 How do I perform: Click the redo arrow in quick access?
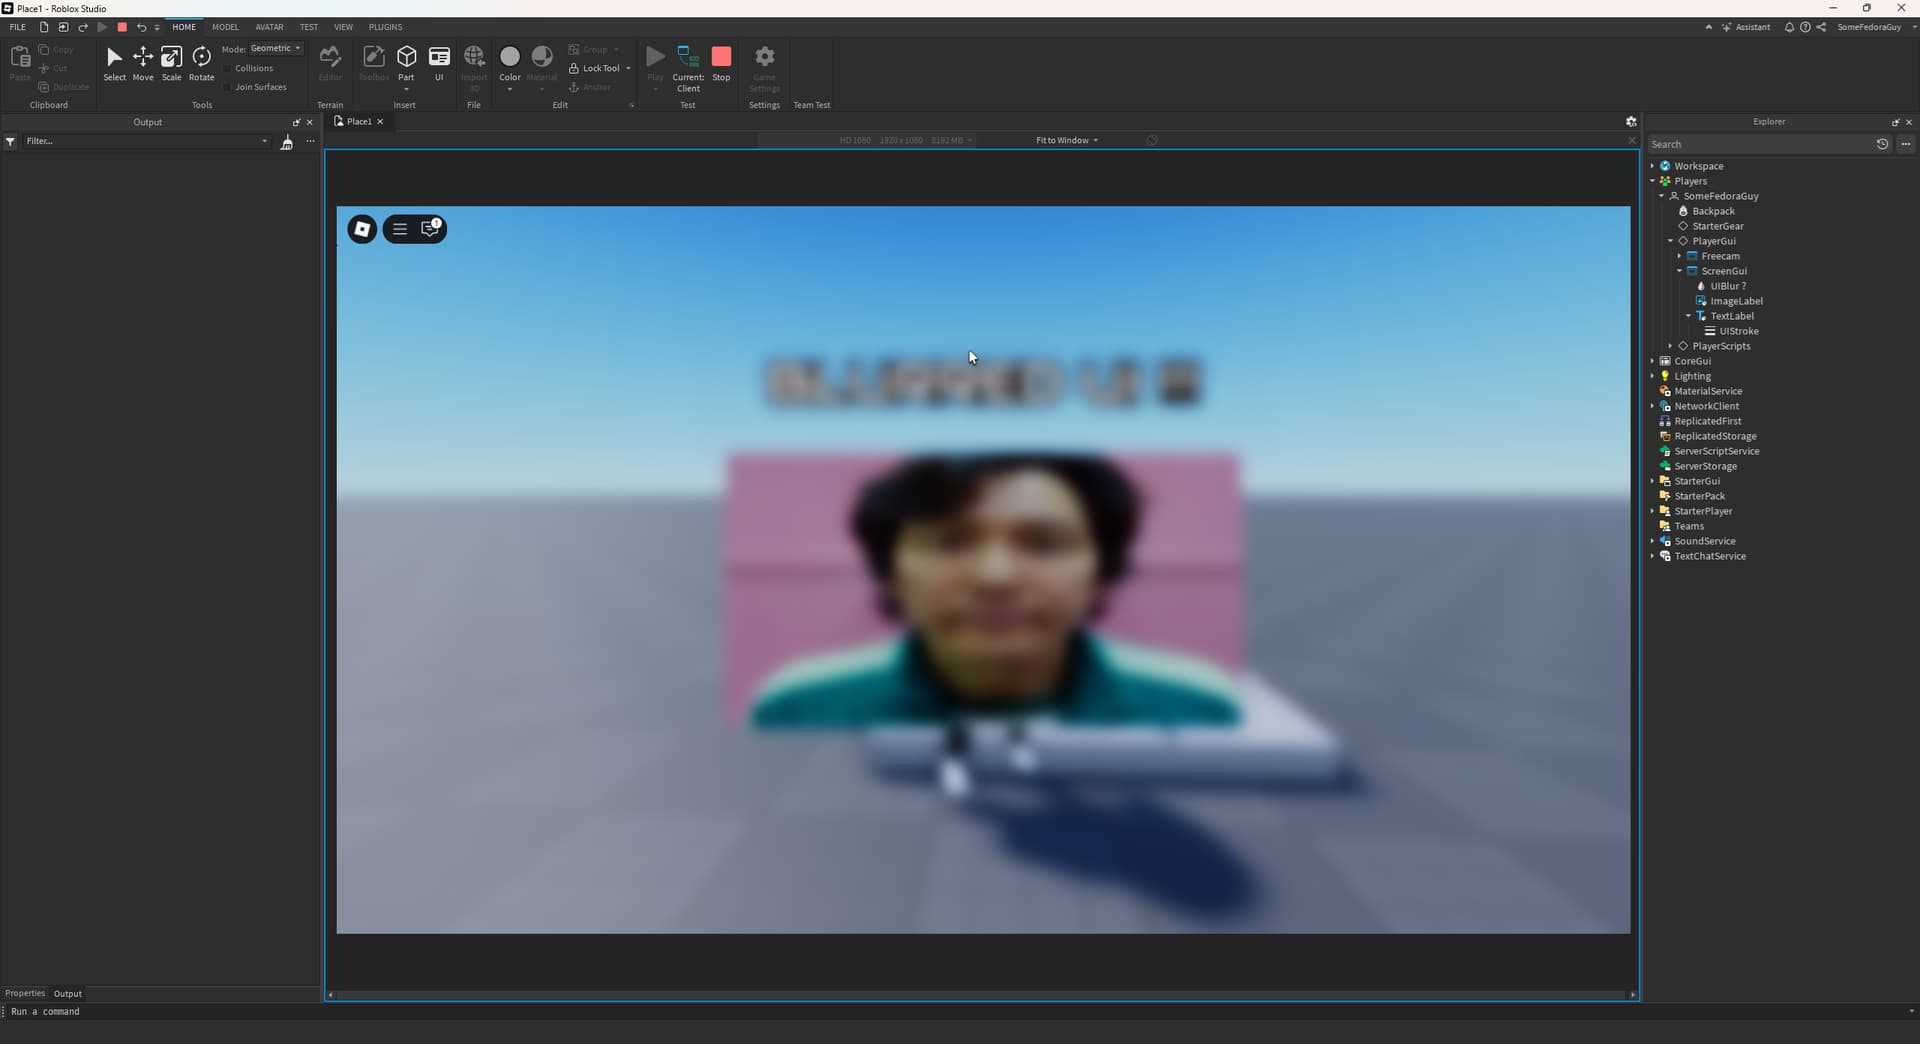(83, 27)
